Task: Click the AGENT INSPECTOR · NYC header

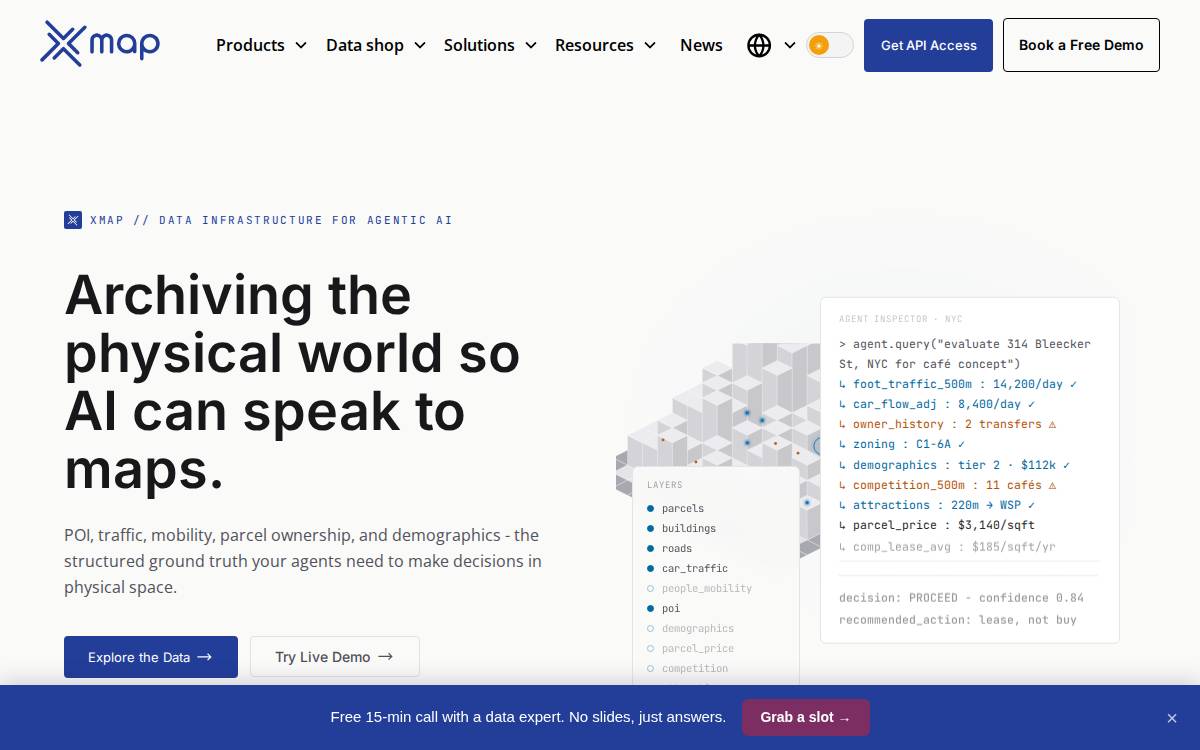Action: coord(900,319)
